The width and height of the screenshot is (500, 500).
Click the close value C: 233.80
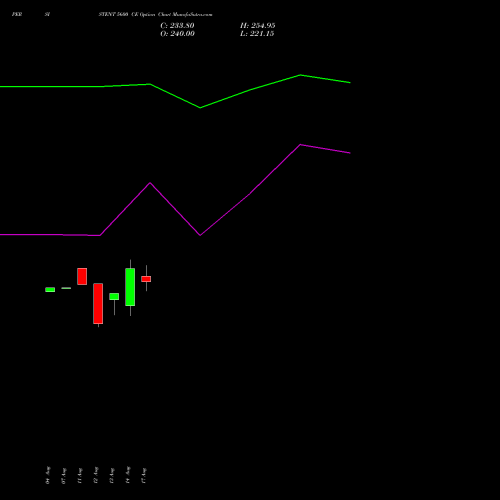pyautogui.click(x=177, y=26)
